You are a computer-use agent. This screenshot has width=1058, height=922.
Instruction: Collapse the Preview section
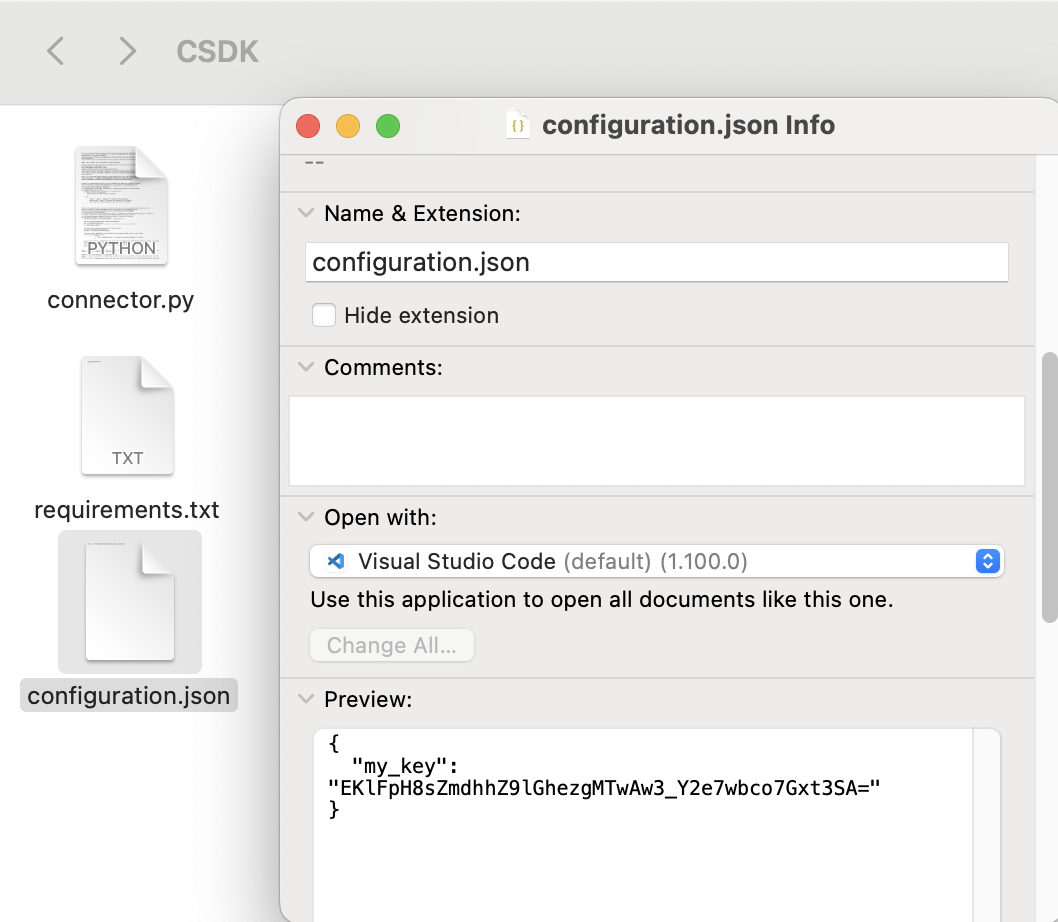click(306, 699)
